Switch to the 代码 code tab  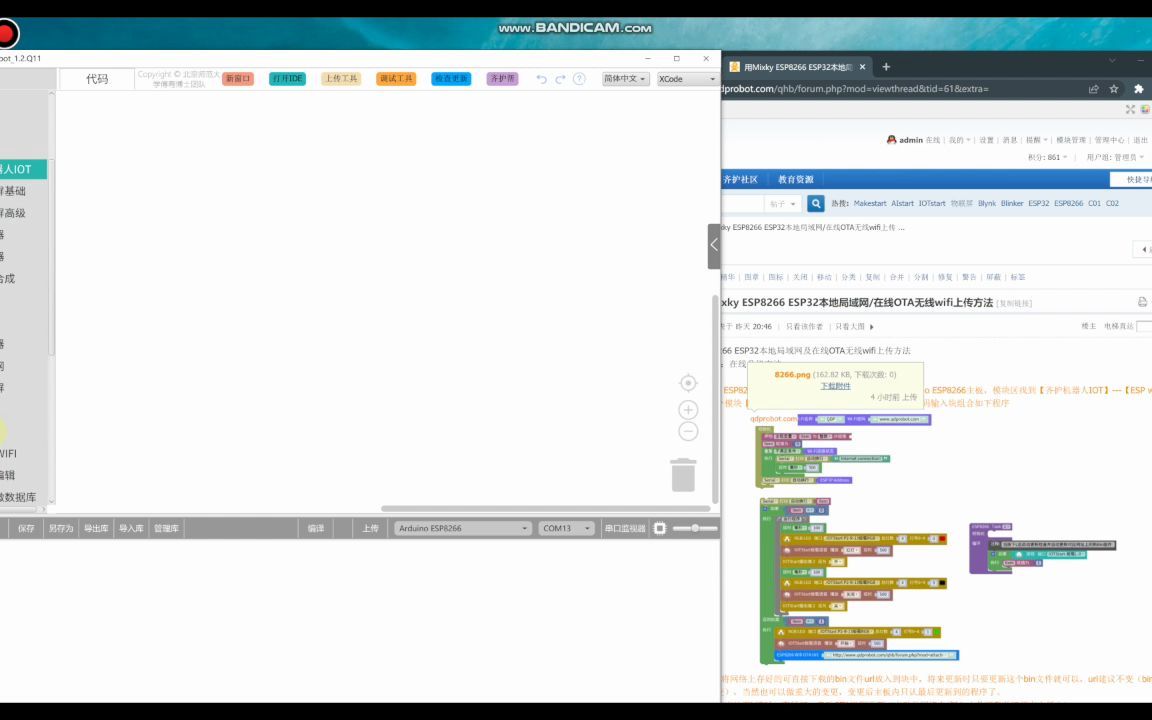tap(97, 79)
